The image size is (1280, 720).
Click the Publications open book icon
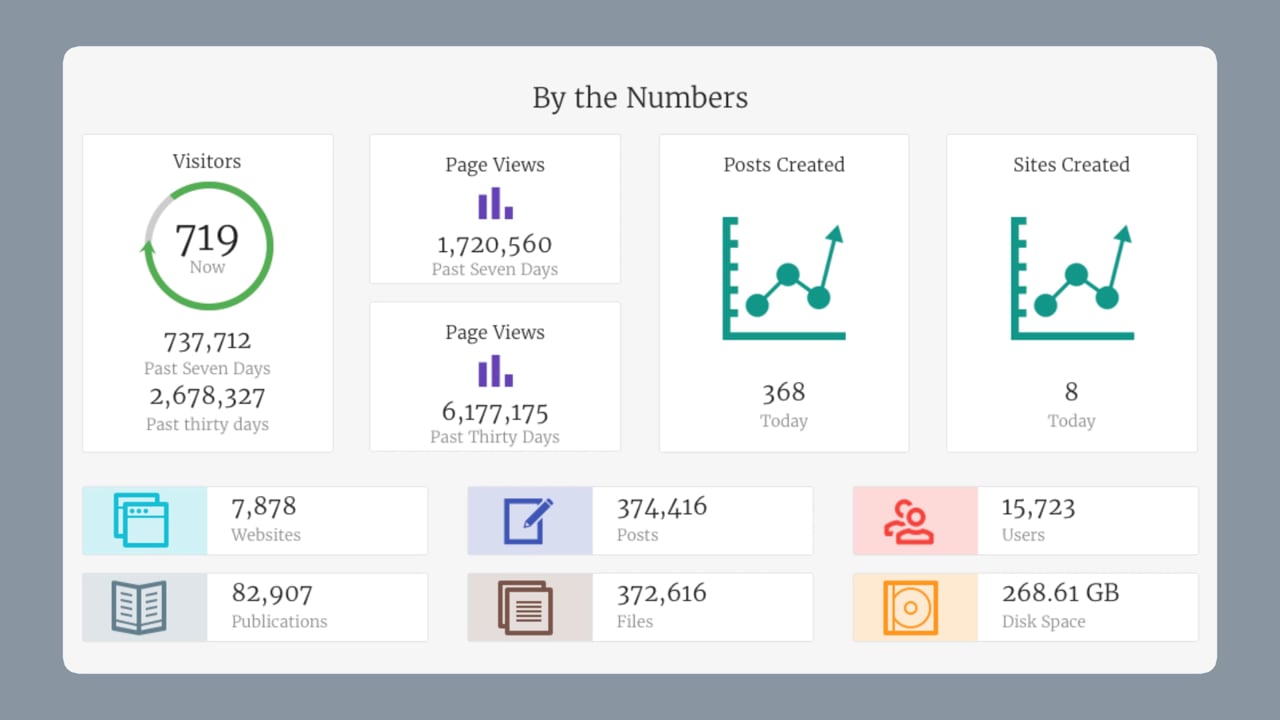point(139,607)
